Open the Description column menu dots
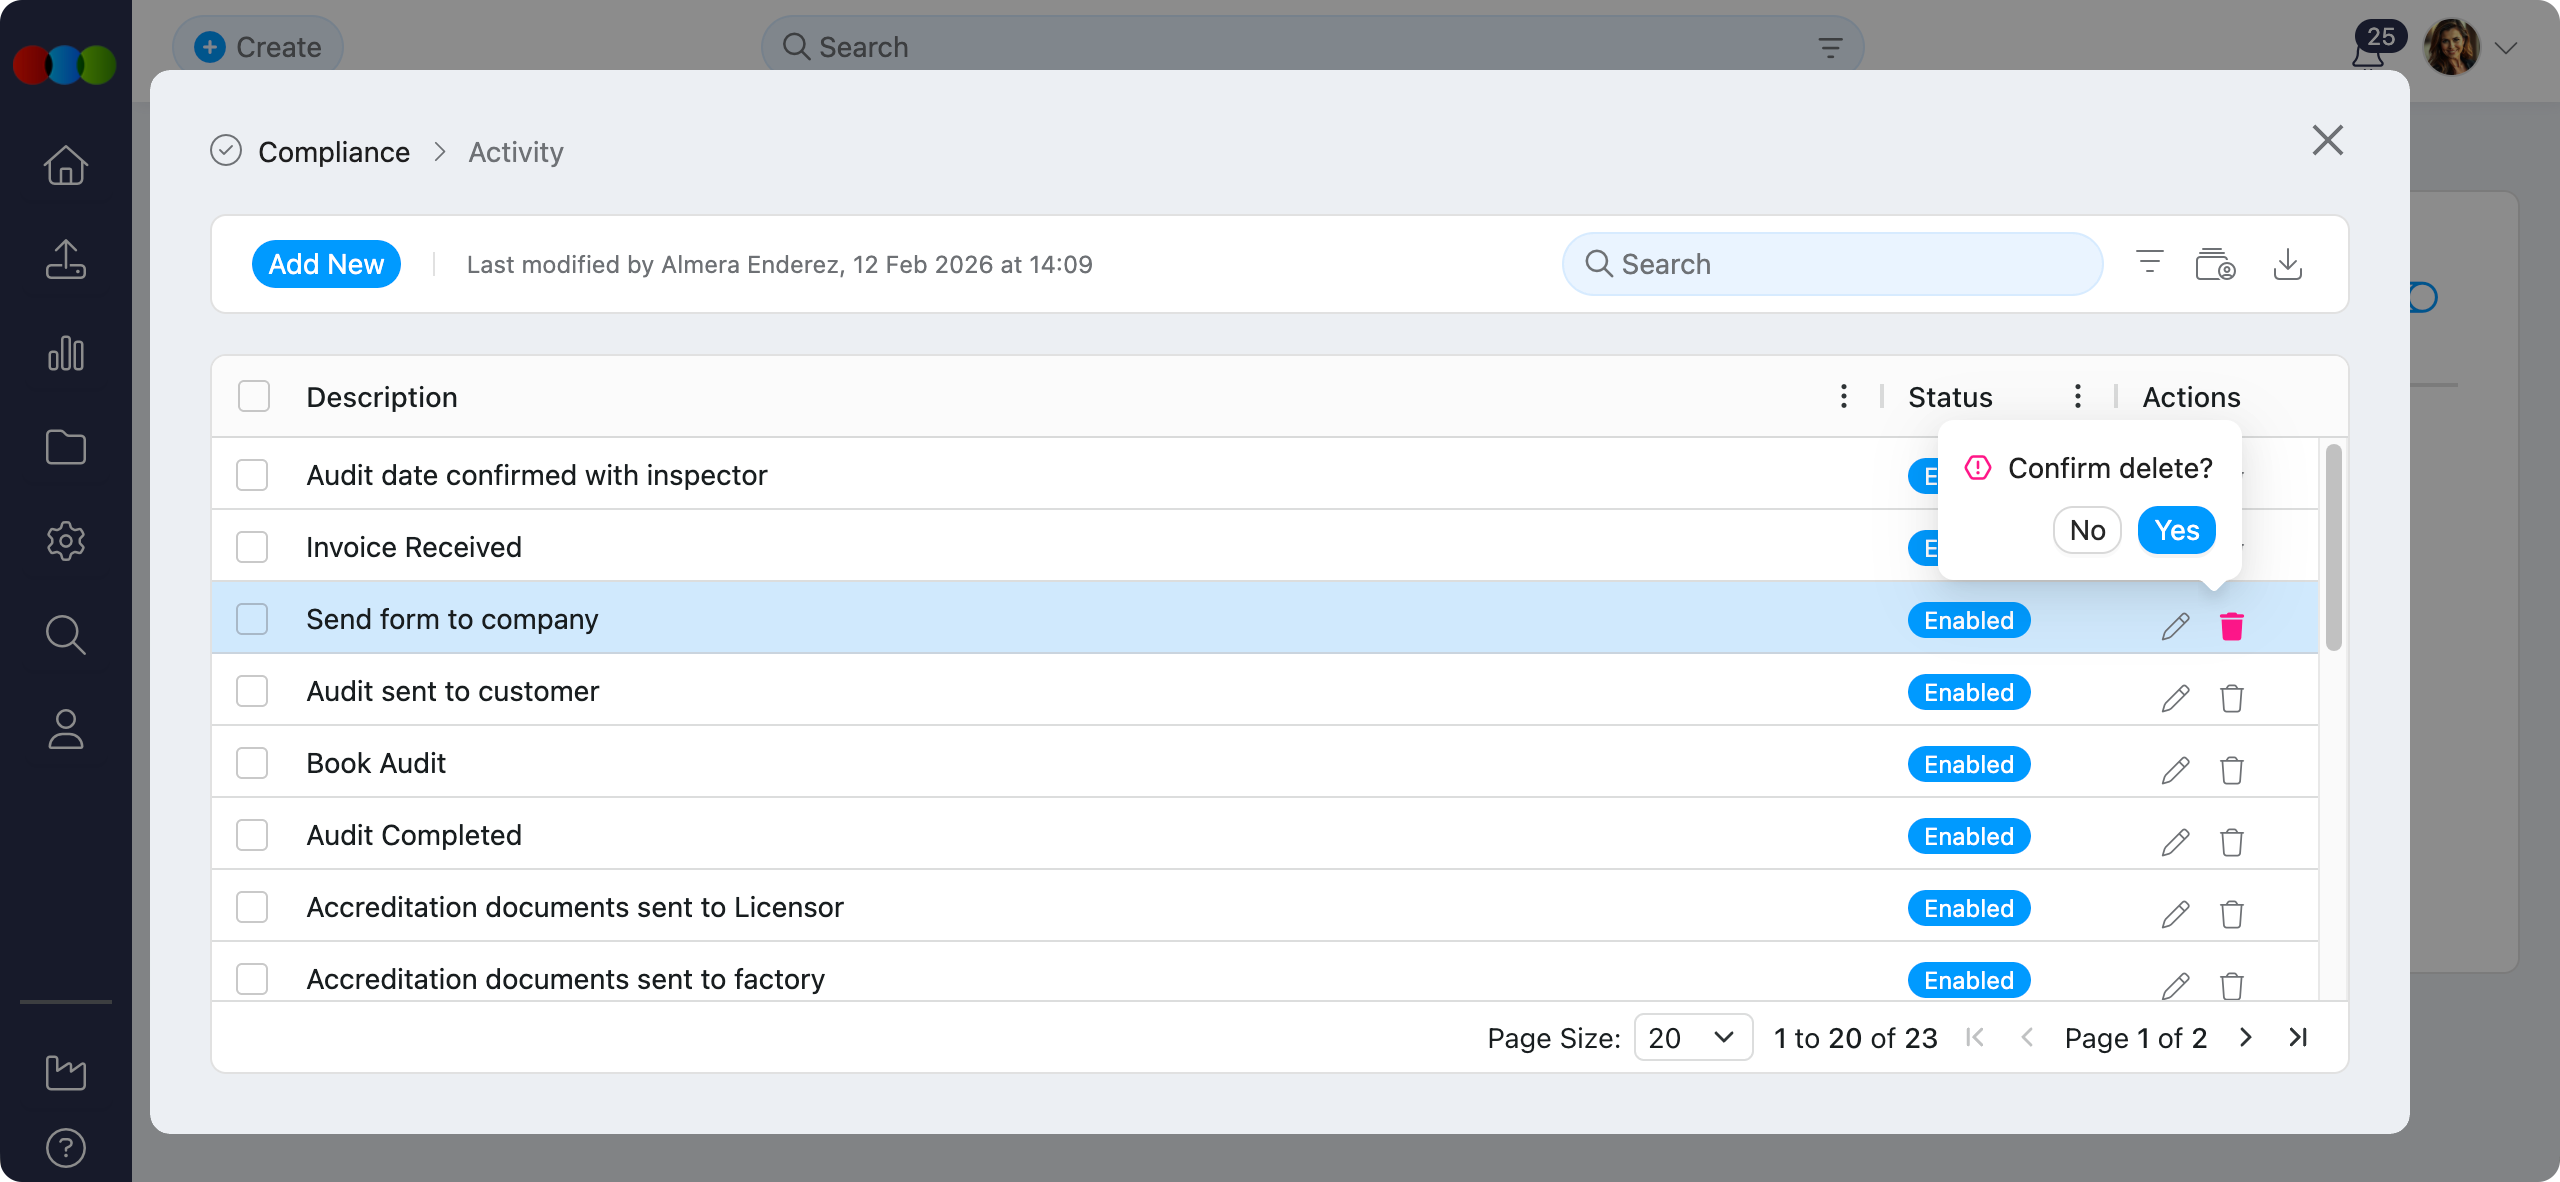Image resolution: width=2560 pixels, height=1182 pixels. click(x=1843, y=397)
